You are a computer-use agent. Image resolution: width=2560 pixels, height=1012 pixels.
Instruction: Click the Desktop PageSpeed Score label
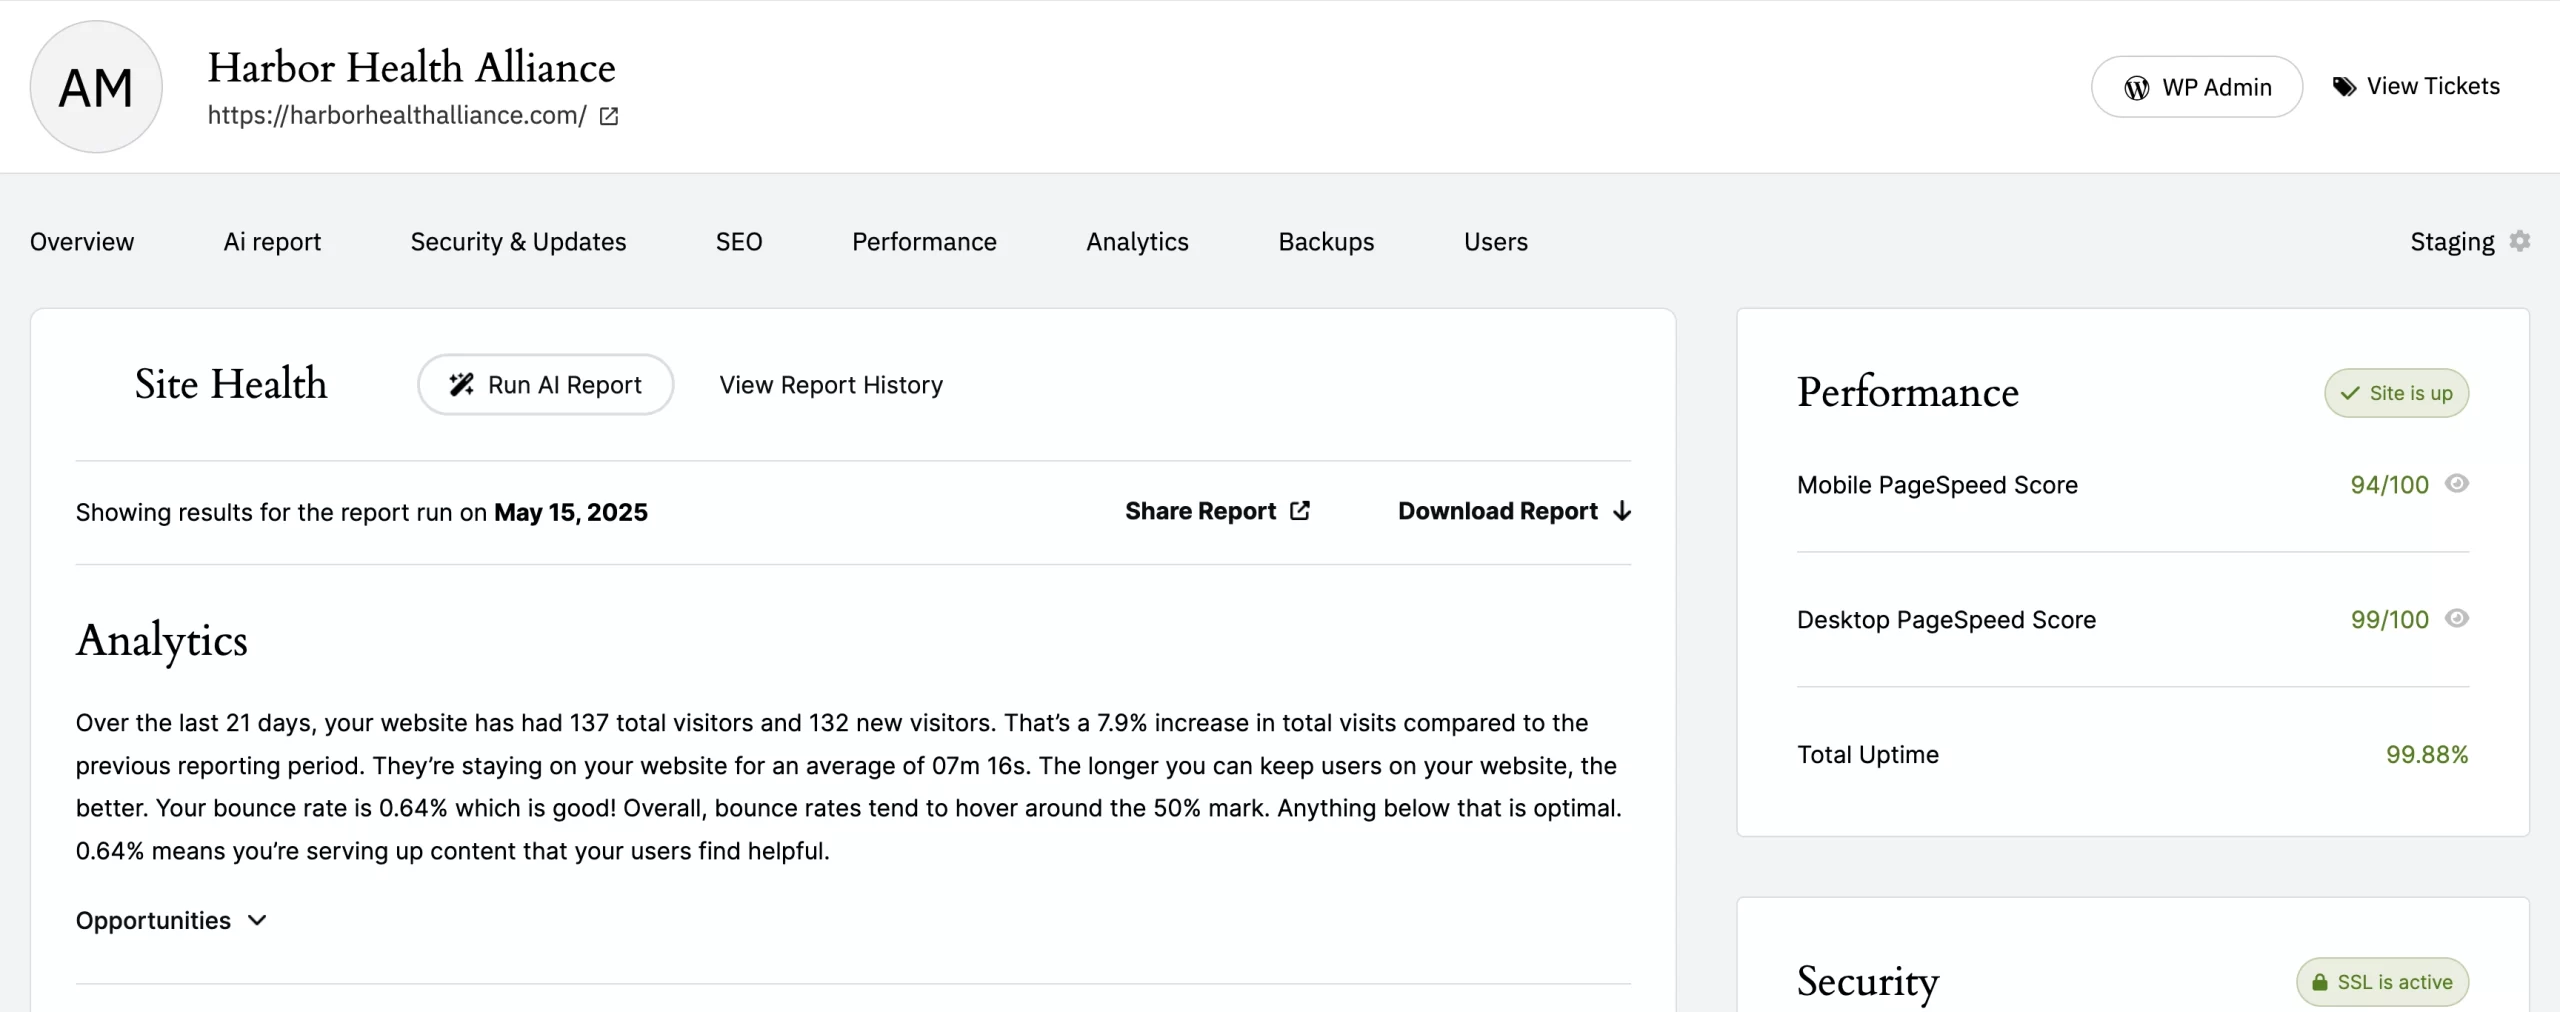click(x=1946, y=620)
